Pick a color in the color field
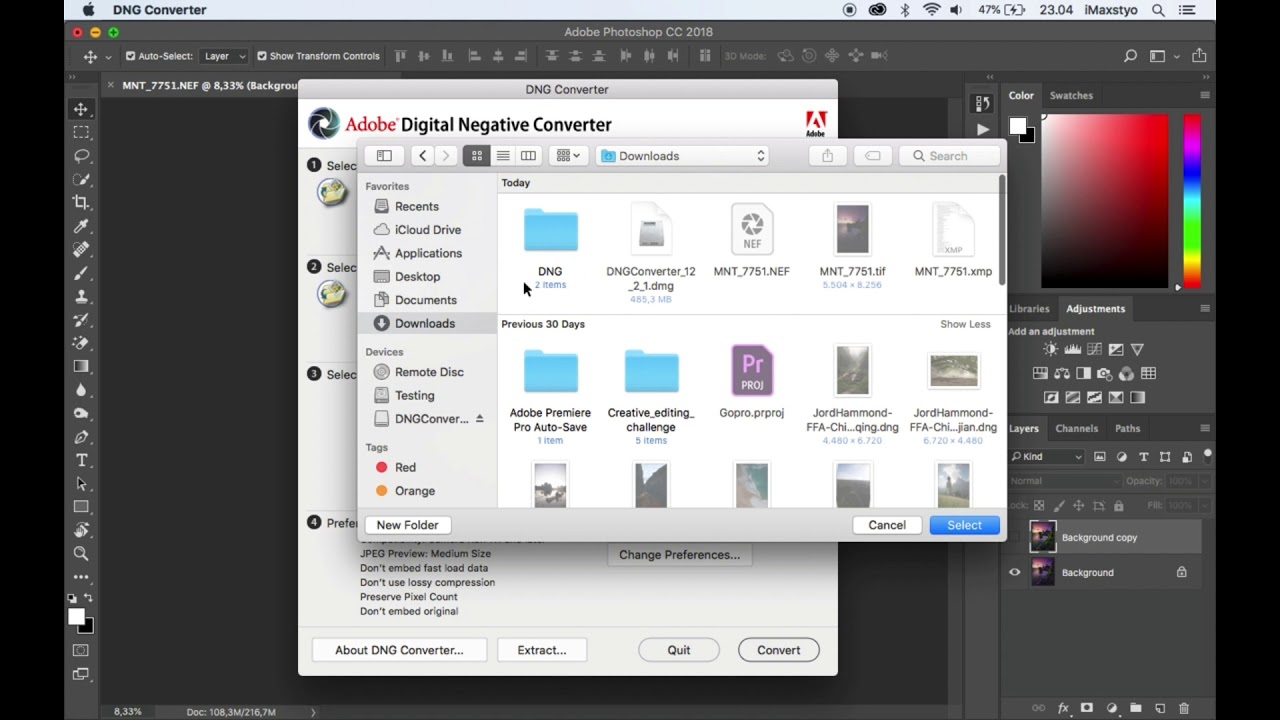This screenshot has width=1280, height=720. pos(1104,200)
